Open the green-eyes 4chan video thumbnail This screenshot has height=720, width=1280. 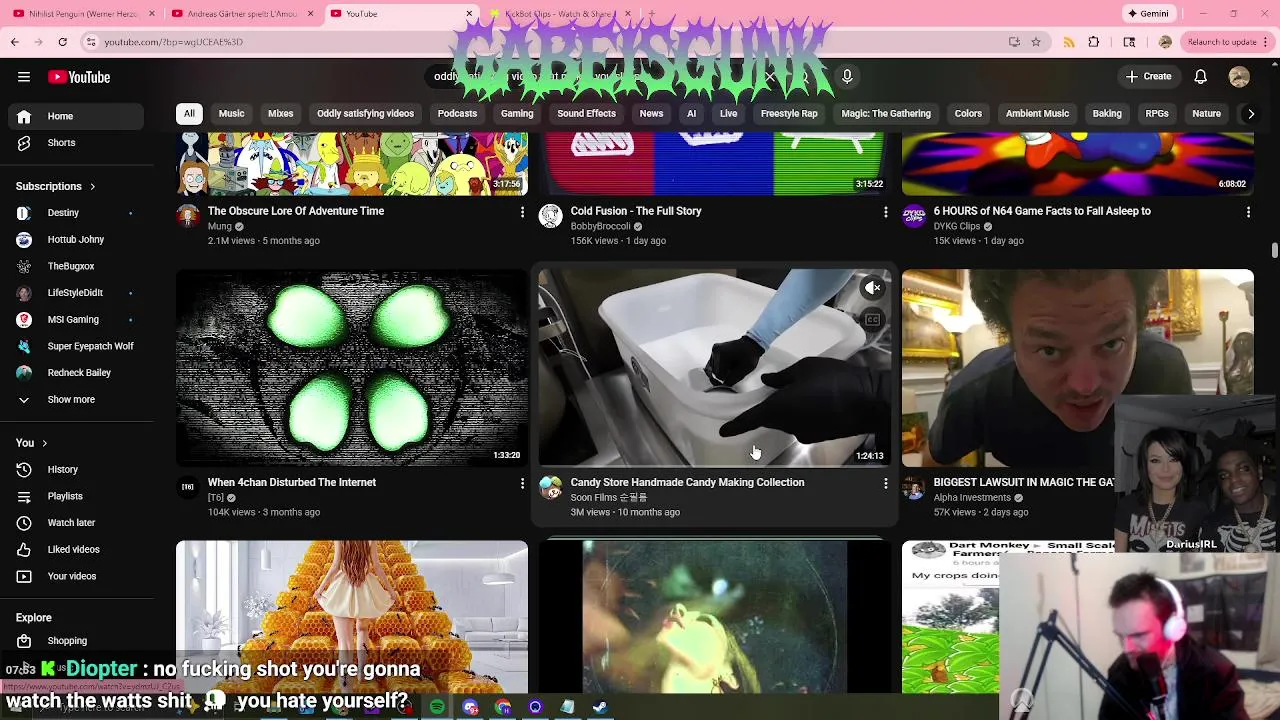point(352,367)
